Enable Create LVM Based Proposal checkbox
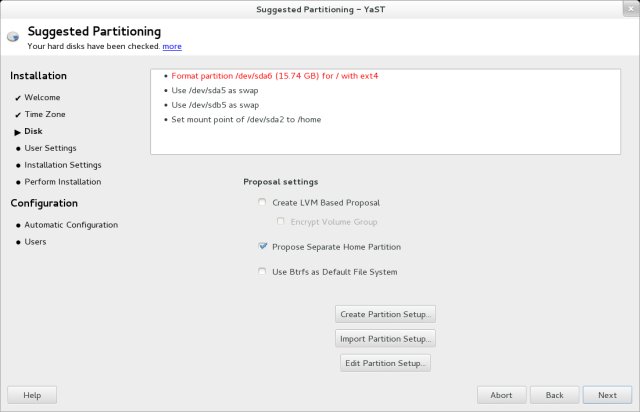Screen dimensions: 640x412 (263, 203)
